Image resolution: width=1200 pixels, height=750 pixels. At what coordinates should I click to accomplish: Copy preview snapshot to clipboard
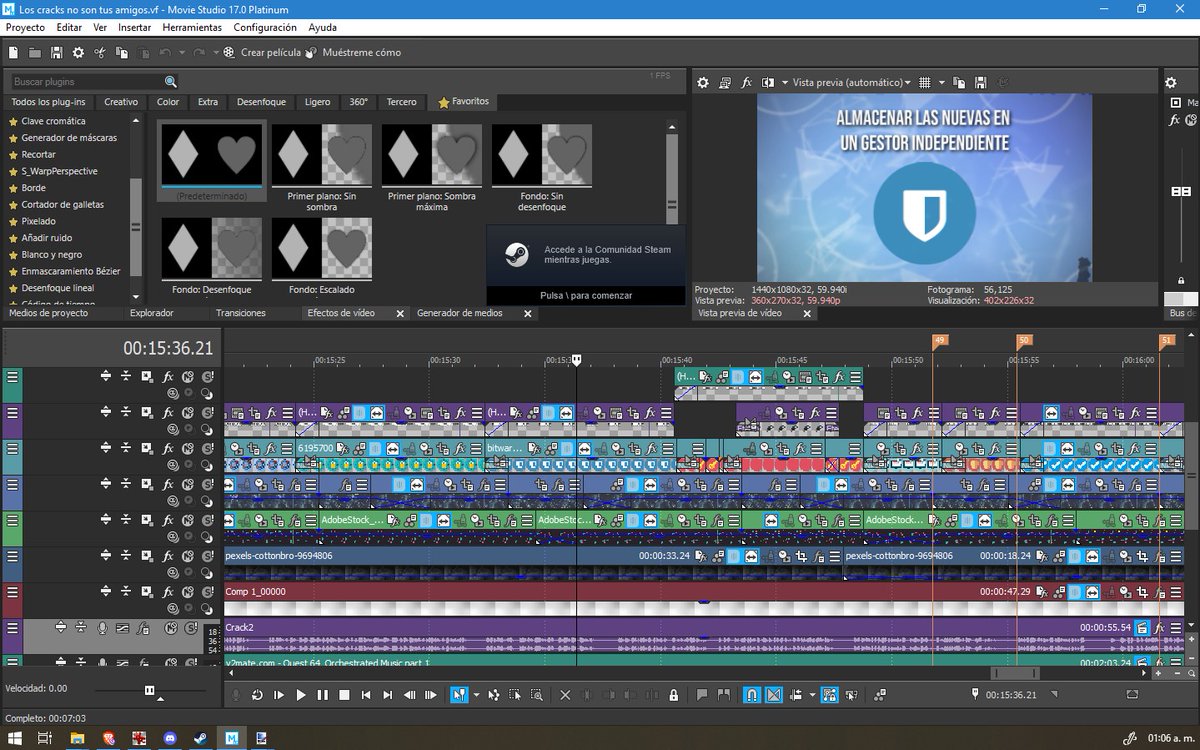959,82
